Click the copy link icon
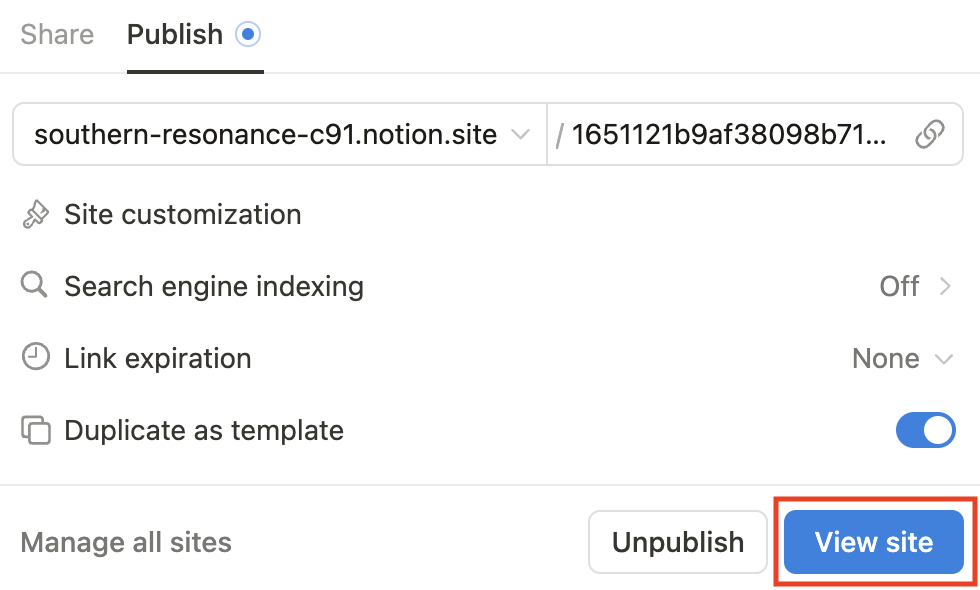The image size is (980, 590). pyautogui.click(x=930, y=135)
